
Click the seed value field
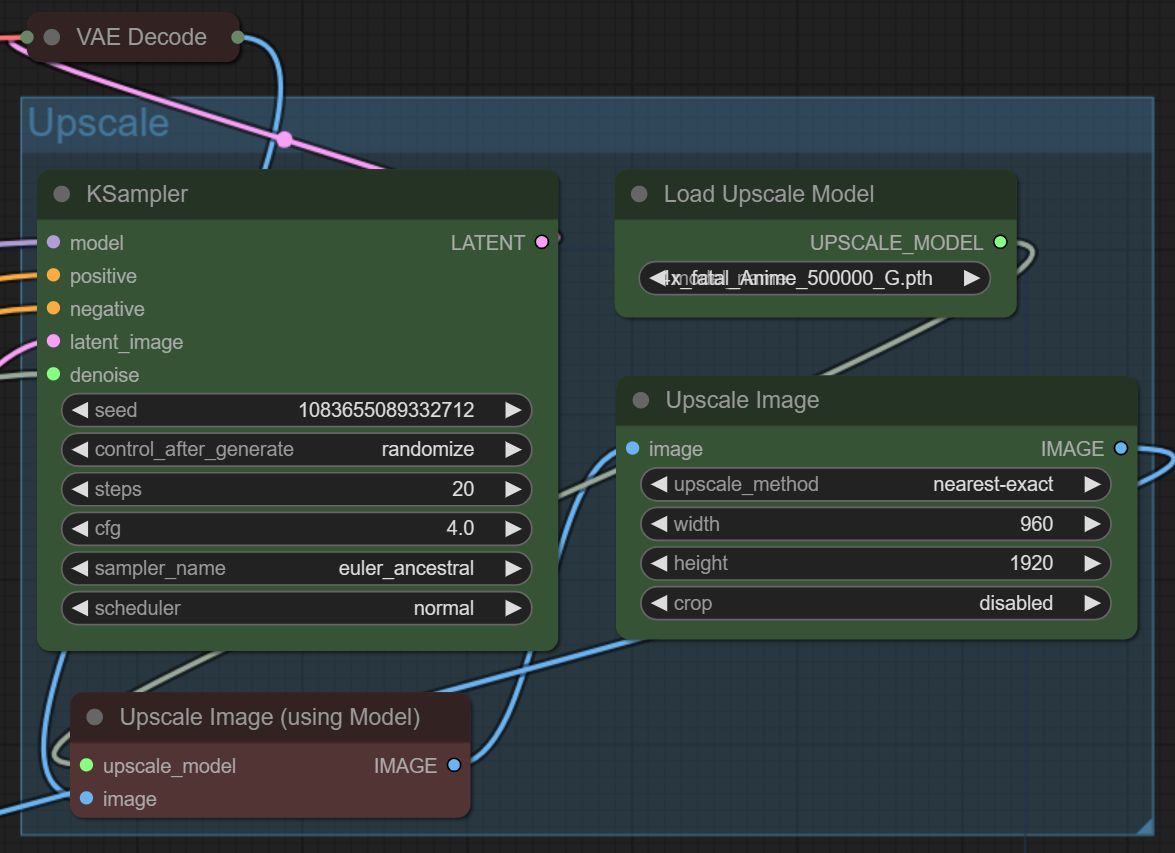click(297, 410)
